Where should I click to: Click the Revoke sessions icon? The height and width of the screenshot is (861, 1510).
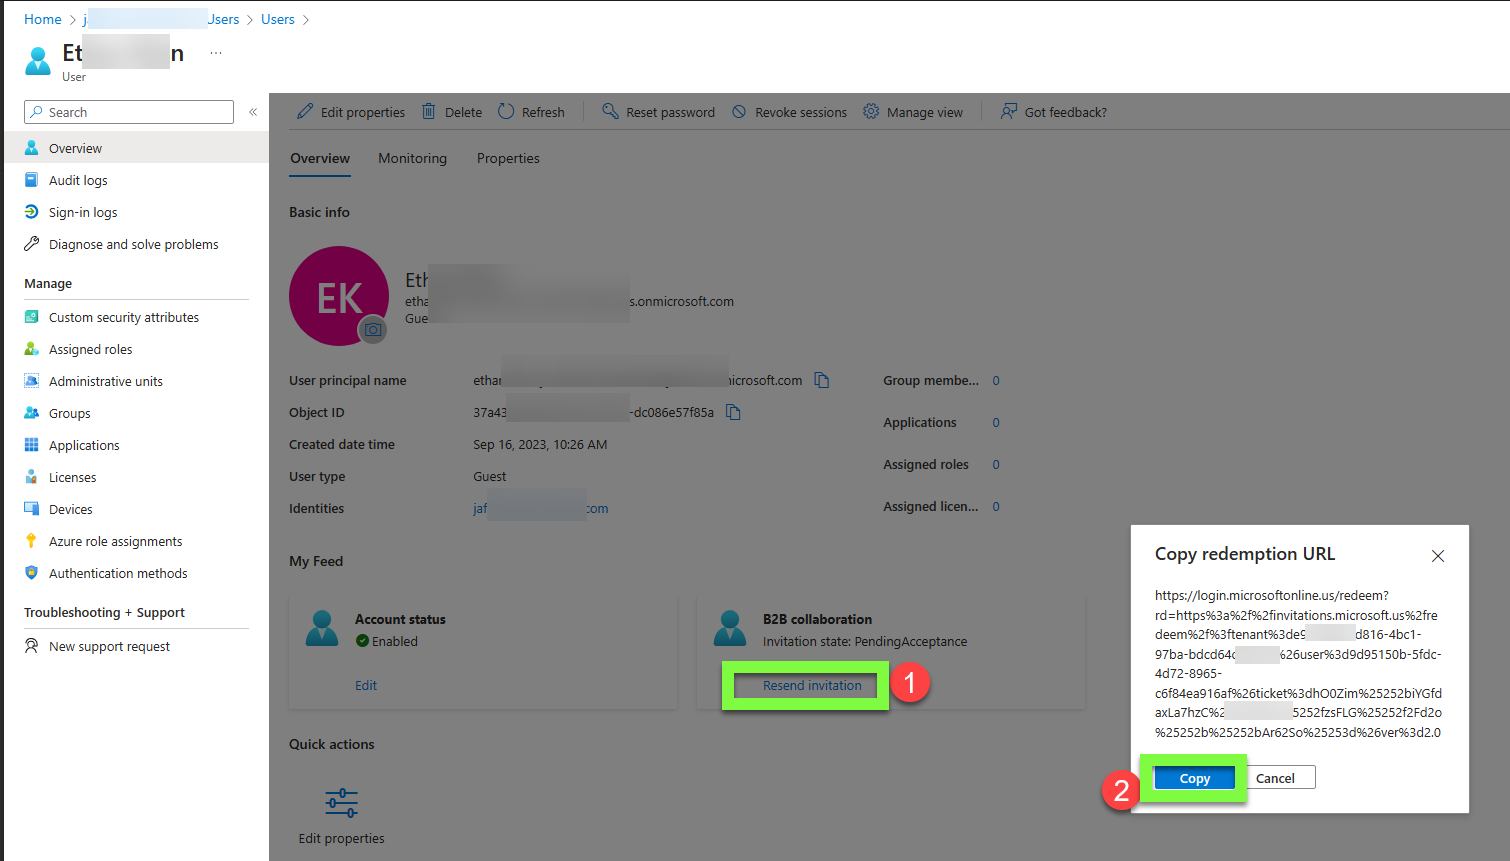click(739, 112)
